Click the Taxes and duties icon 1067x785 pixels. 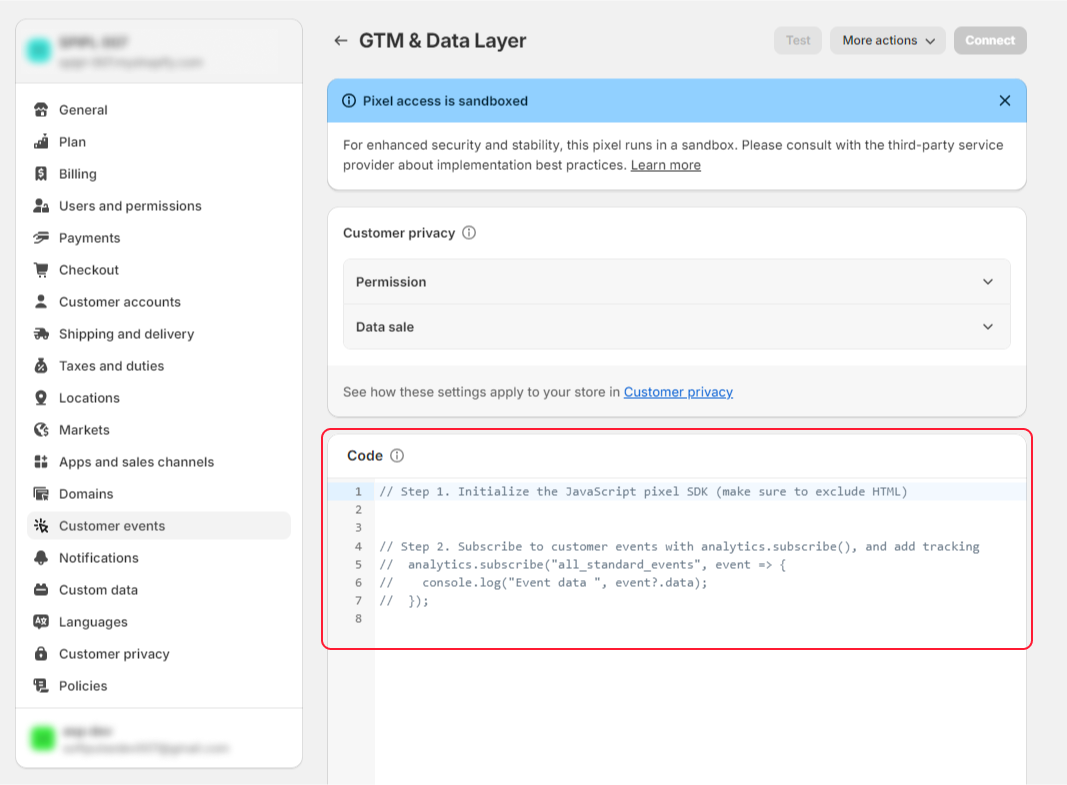40,366
